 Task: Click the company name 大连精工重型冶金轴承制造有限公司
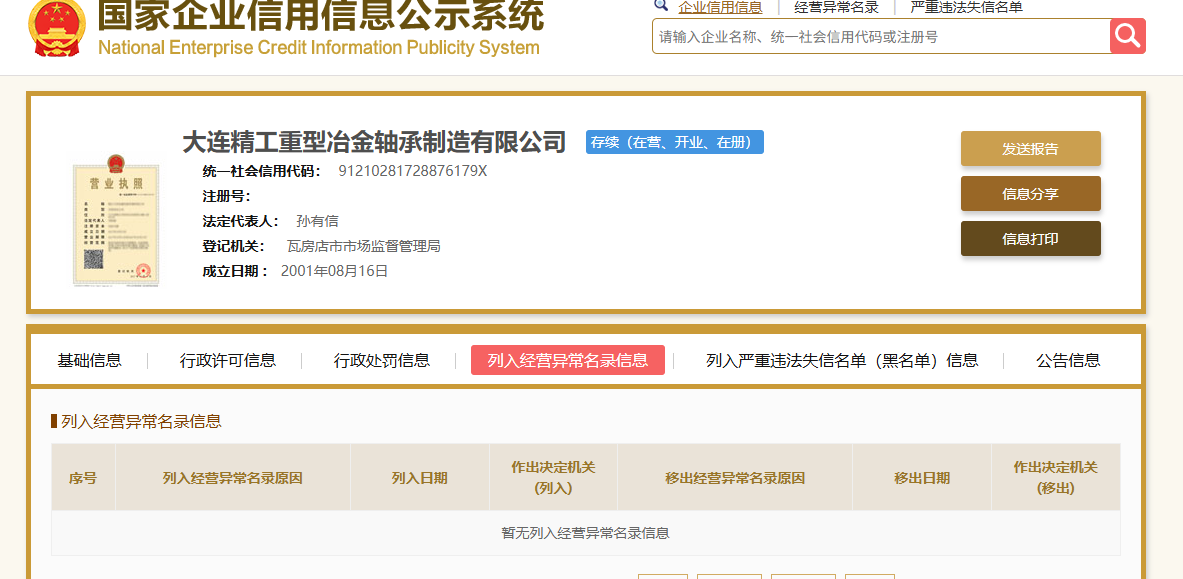[374, 142]
